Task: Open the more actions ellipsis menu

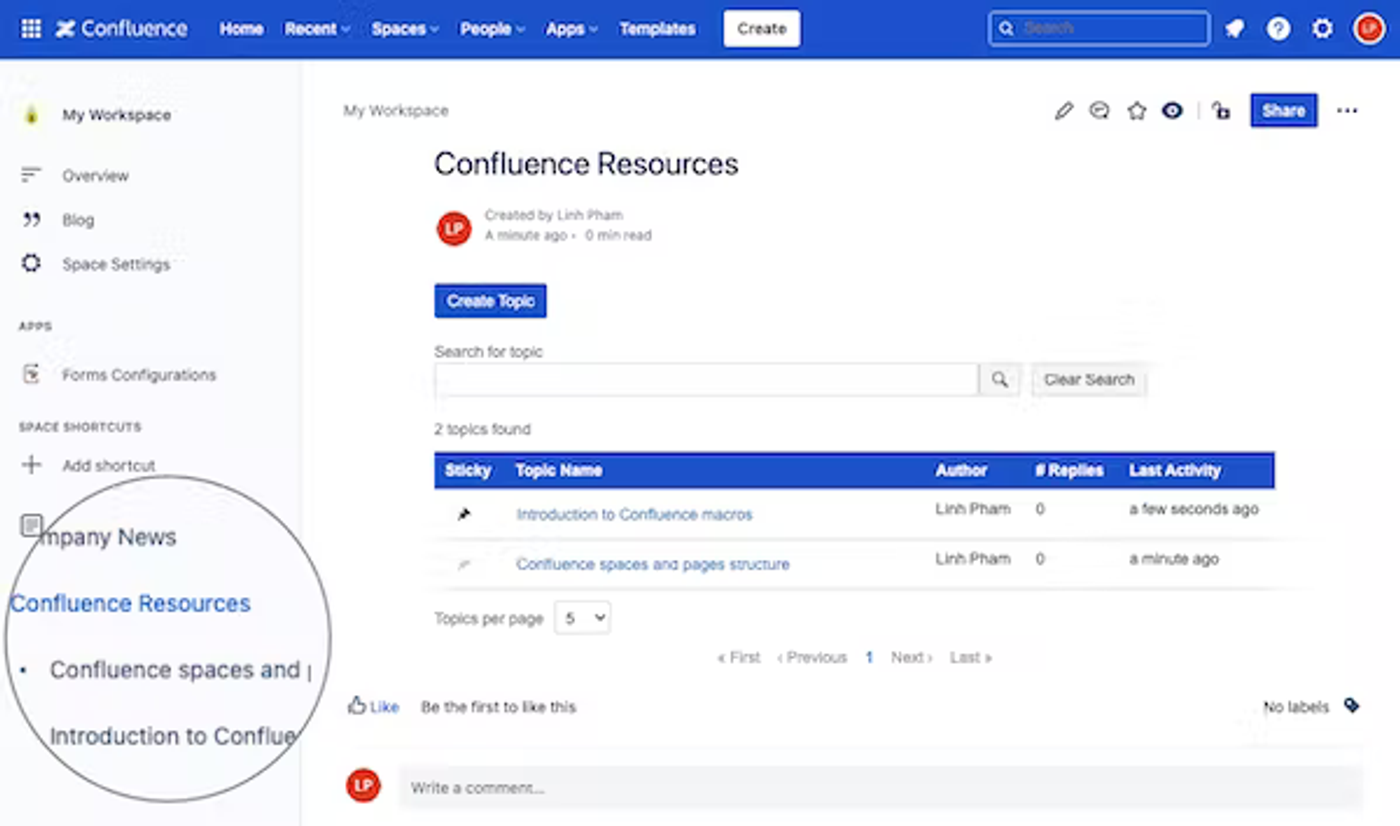Action: (1347, 111)
